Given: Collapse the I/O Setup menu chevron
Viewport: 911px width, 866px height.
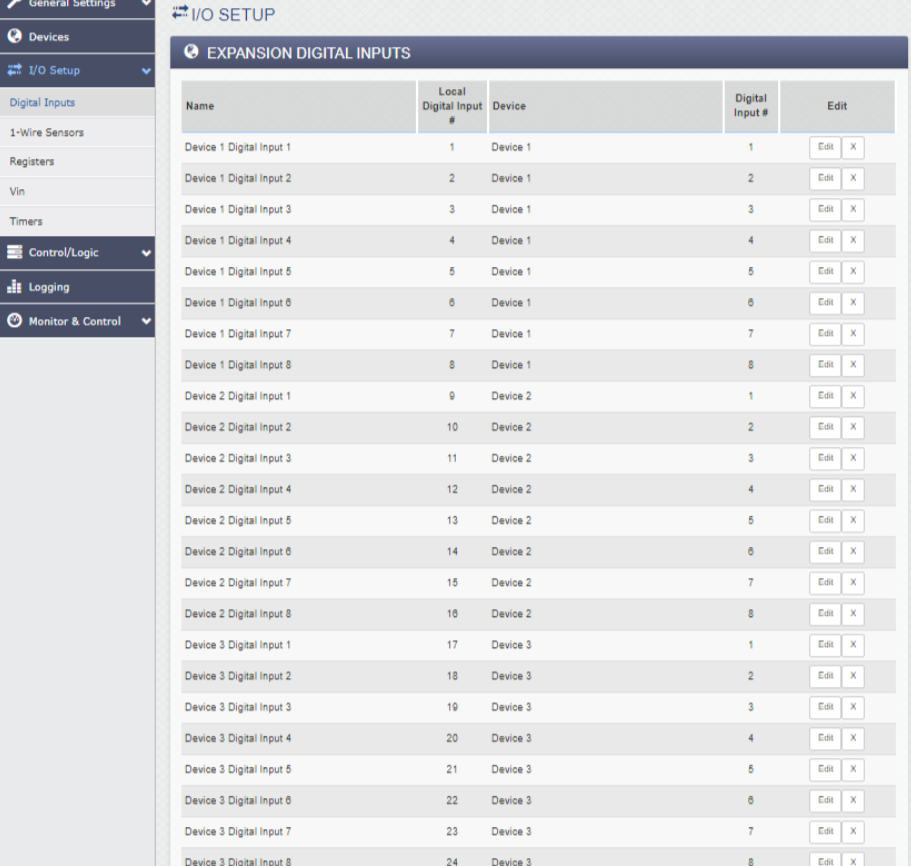Looking at the screenshot, I should pyautogui.click(x=146, y=71).
